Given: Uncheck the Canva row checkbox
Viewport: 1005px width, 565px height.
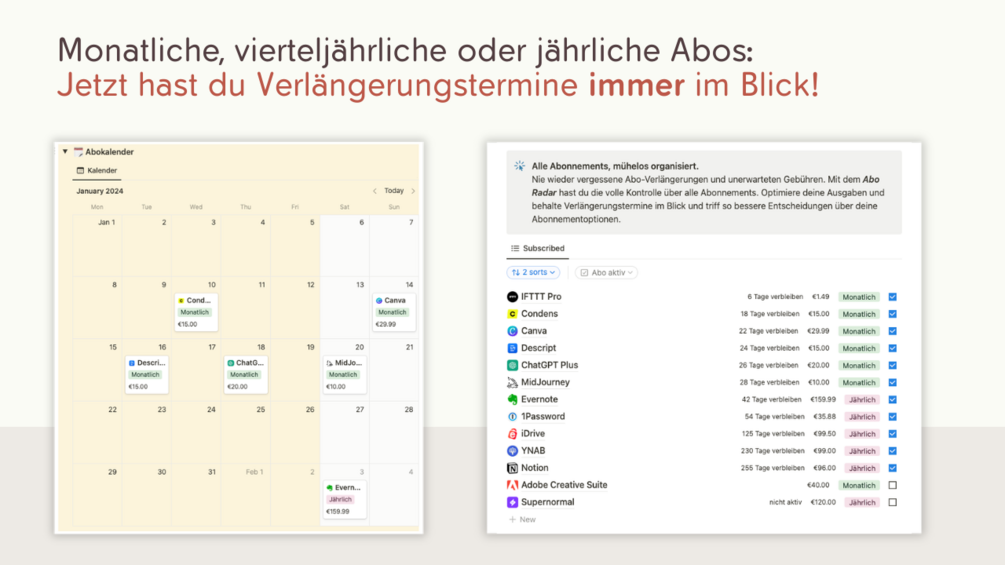Looking at the screenshot, I should tap(892, 331).
